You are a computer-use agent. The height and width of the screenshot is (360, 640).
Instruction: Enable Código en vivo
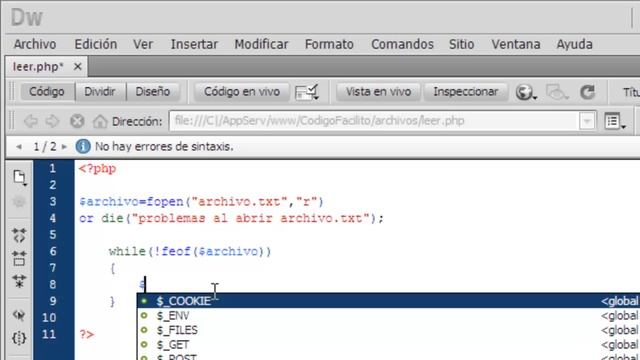(242, 91)
